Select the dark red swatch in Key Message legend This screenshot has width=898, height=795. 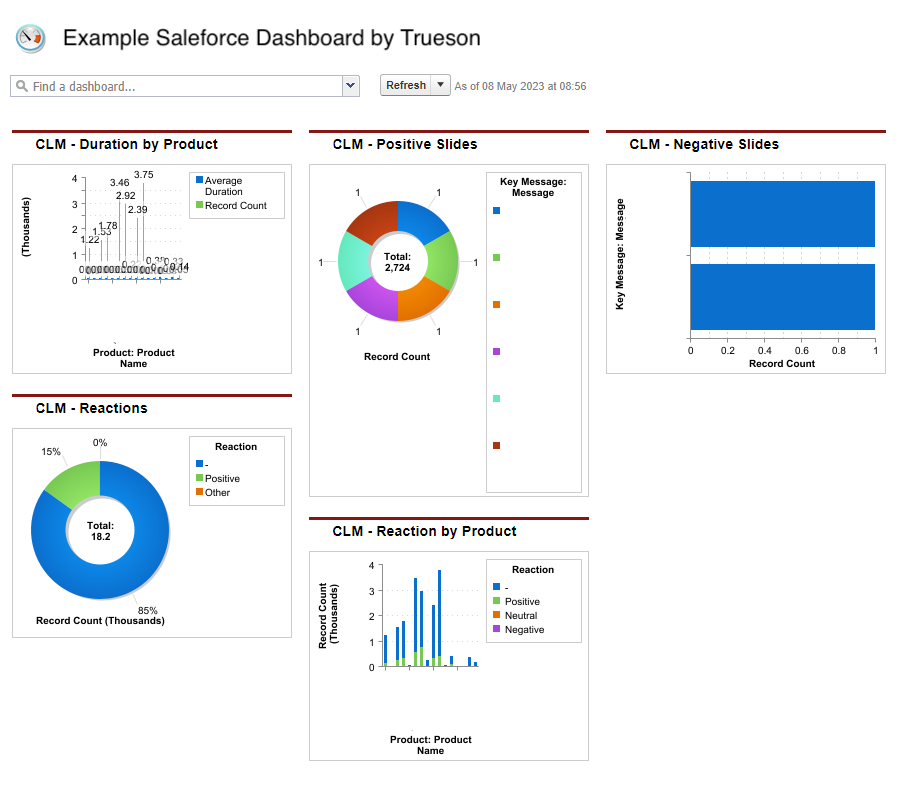coord(497,446)
